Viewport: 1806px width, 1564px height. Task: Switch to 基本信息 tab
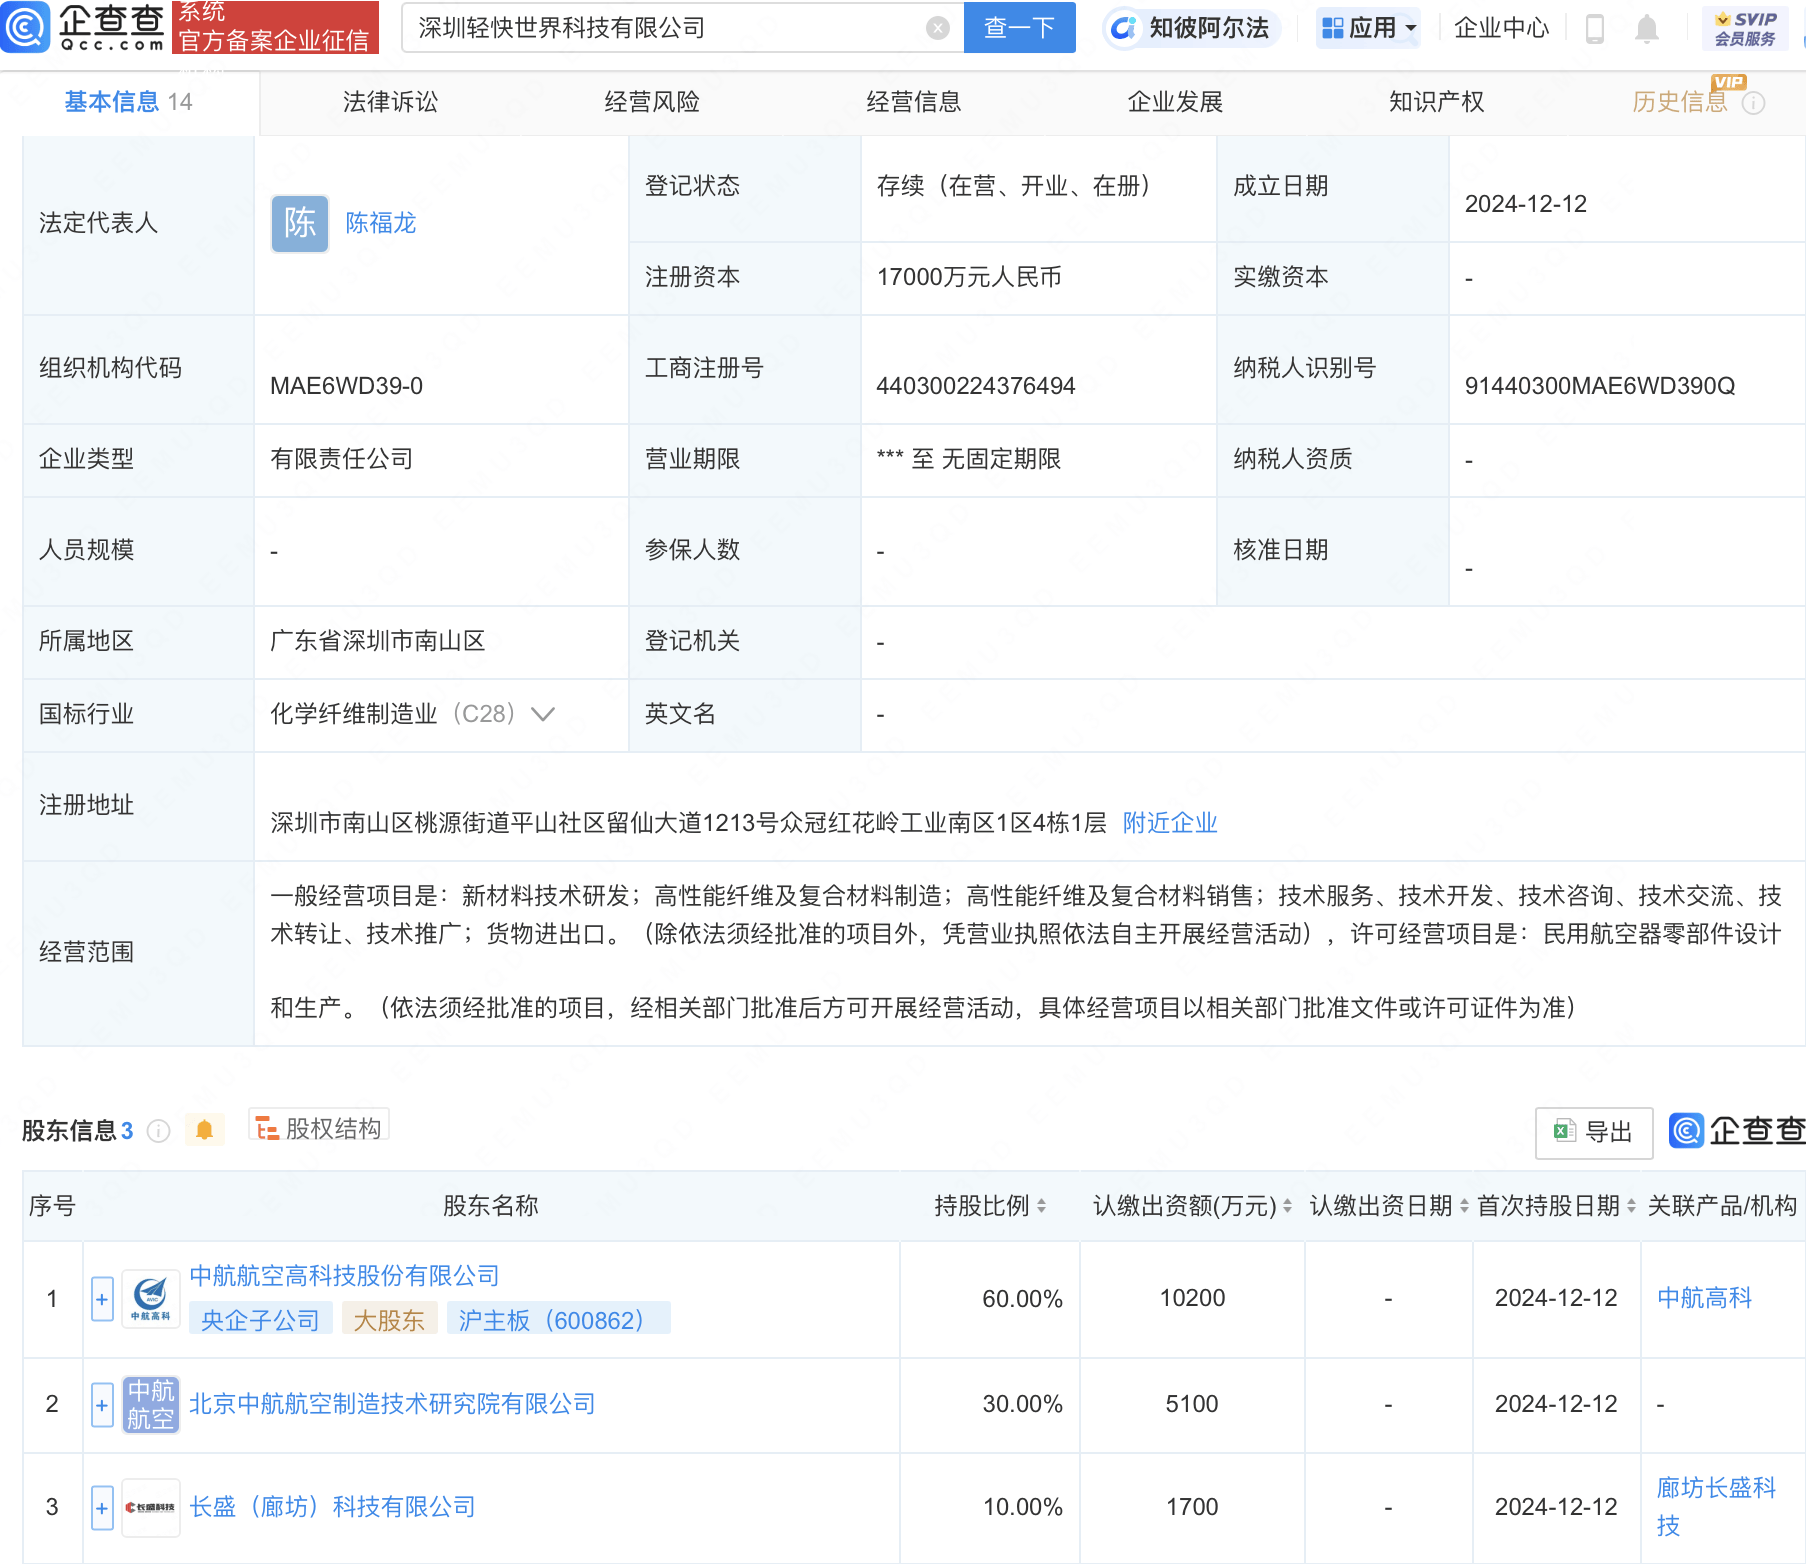coord(128,102)
